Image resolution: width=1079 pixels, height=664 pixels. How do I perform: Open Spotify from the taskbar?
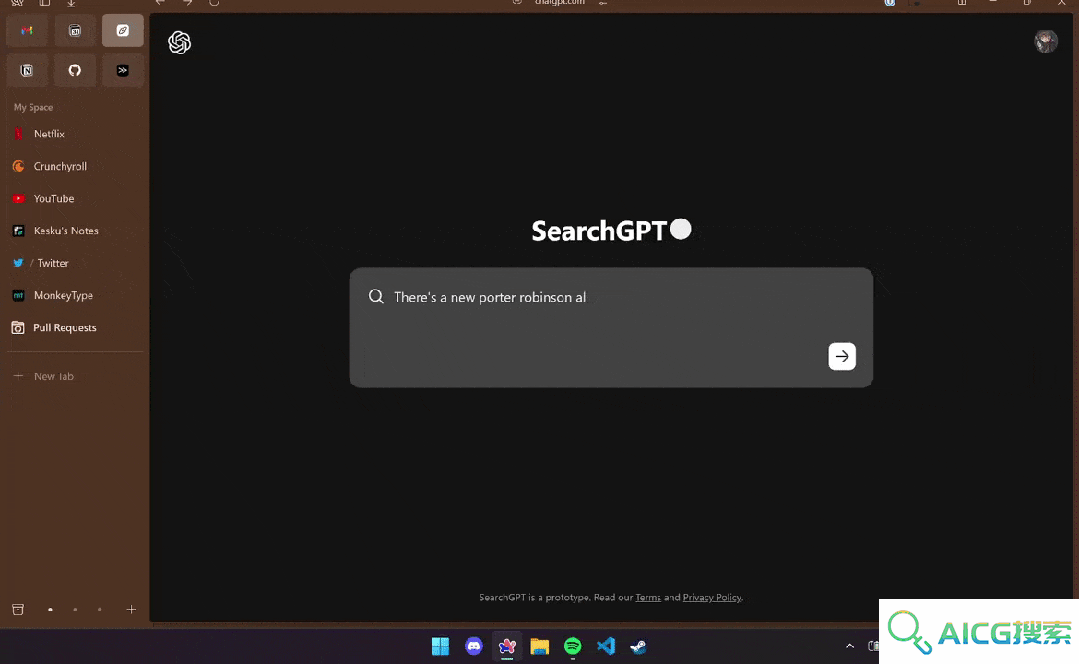[573, 646]
